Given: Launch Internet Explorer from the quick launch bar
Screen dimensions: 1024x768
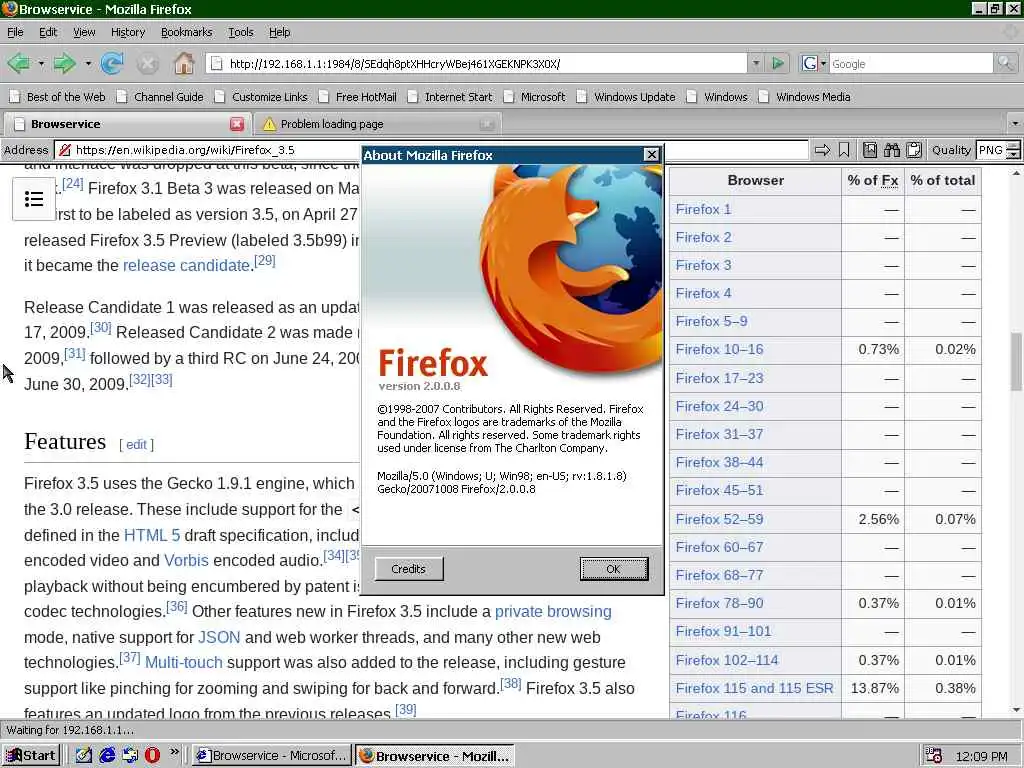Looking at the screenshot, I should coord(107,755).
